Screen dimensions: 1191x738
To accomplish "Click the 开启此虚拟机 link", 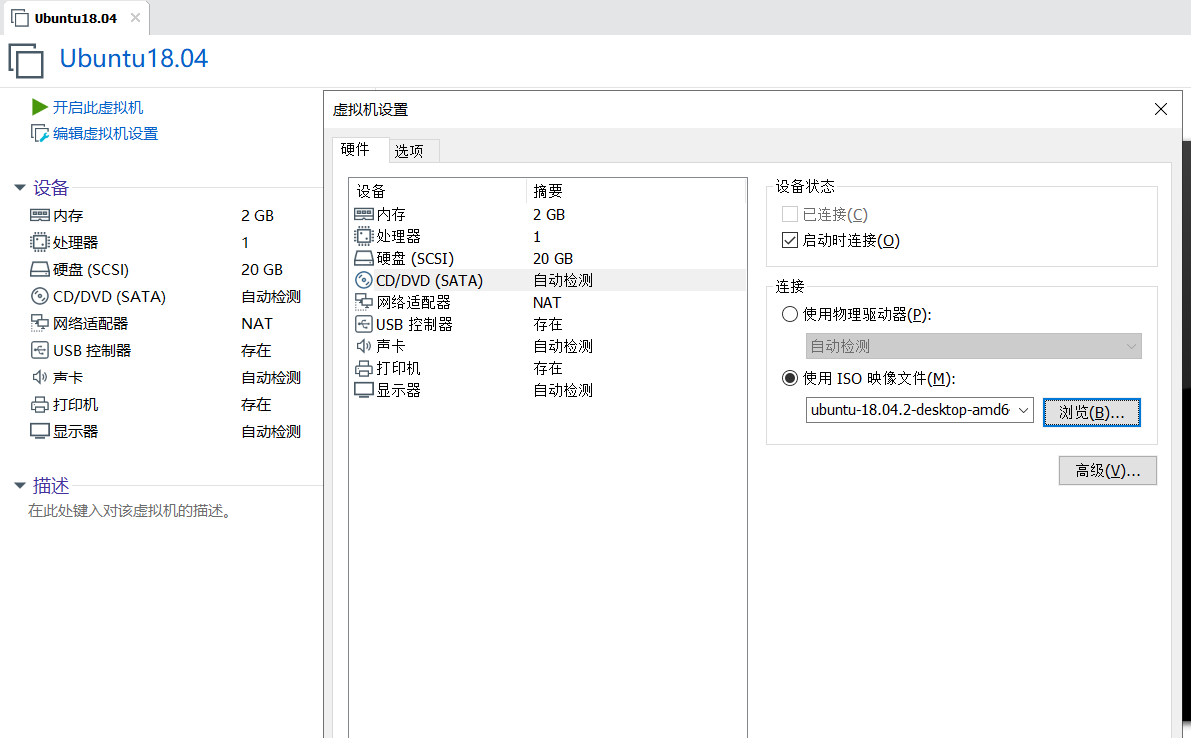I will tap(98, 108).
